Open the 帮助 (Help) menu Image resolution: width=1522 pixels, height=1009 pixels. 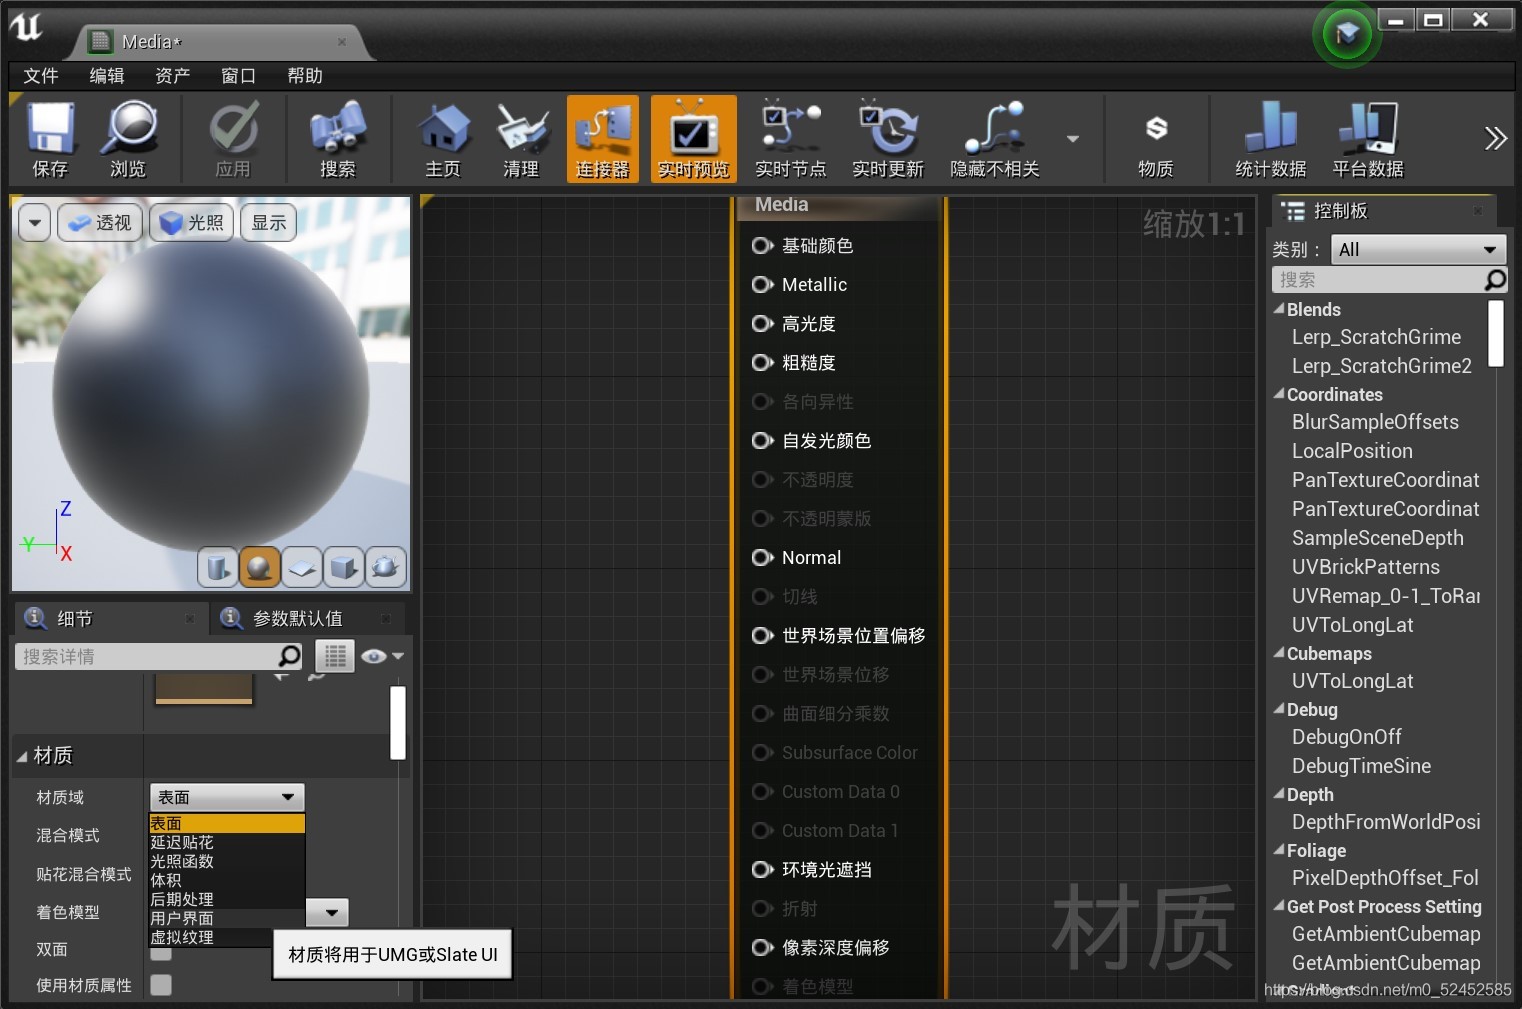click(304, 76)
